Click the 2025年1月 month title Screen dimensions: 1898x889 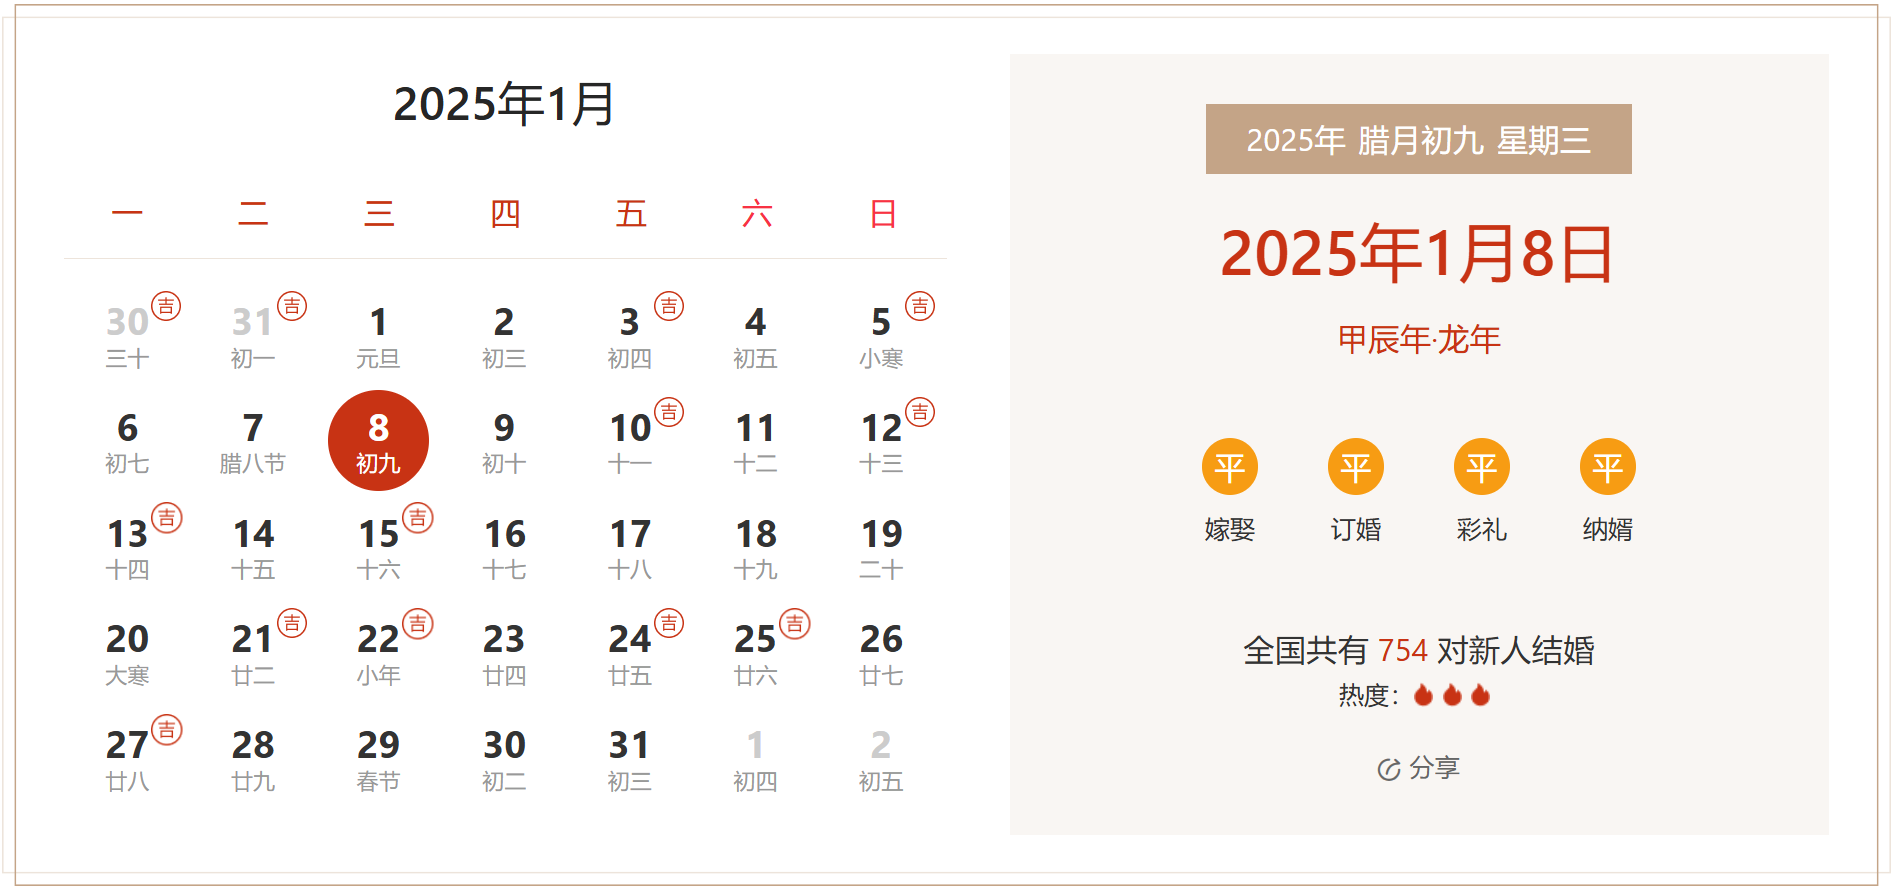(504, 104)
